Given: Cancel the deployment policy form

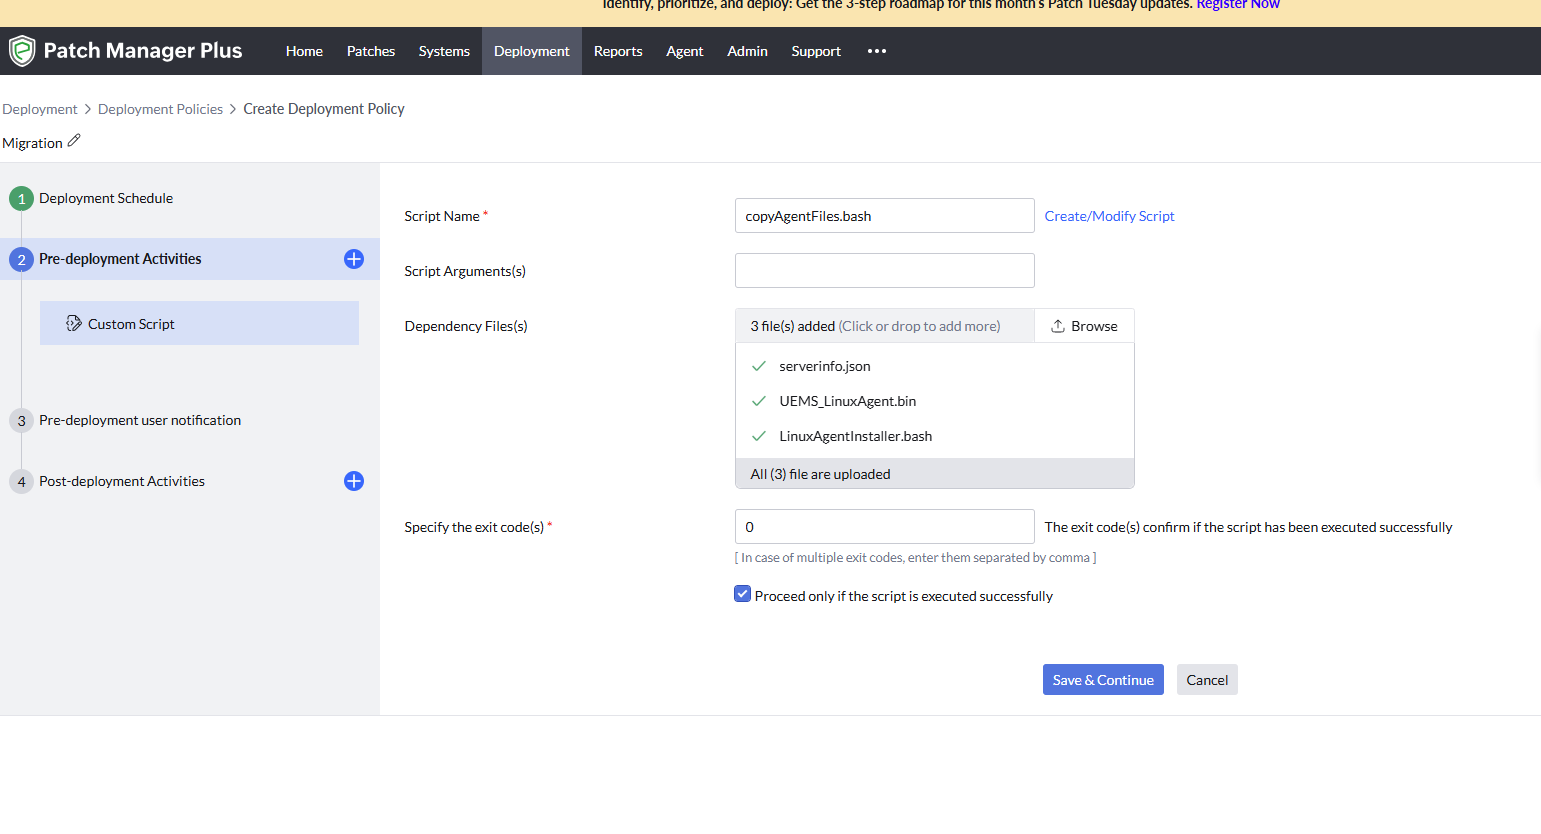Looking at the screenshot, I should point(1207,680).
